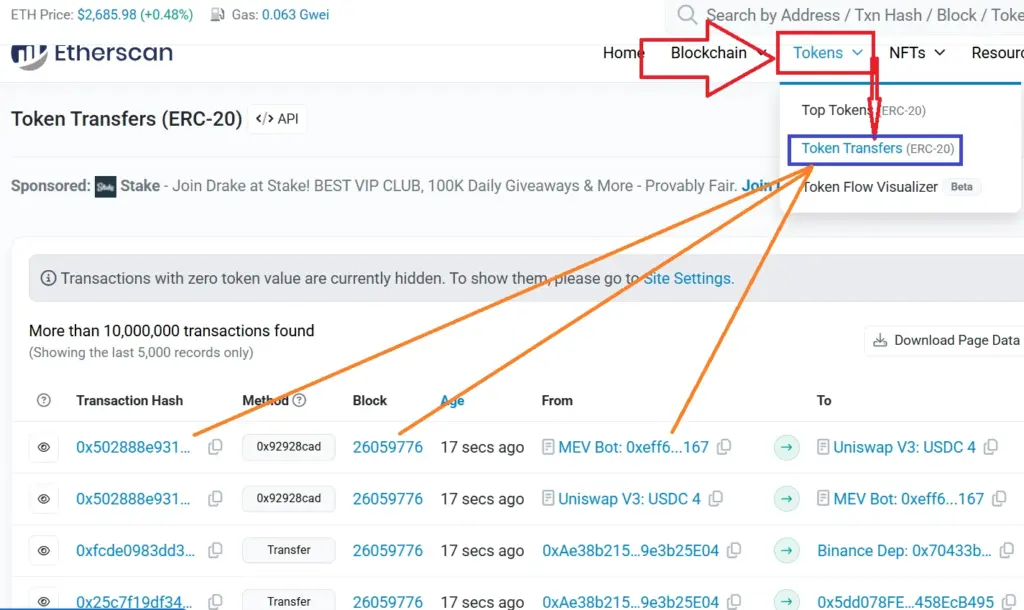Click the ETH Price $2,685.98 value
The height and width of the screenshot is (610, 1024).
108,14
